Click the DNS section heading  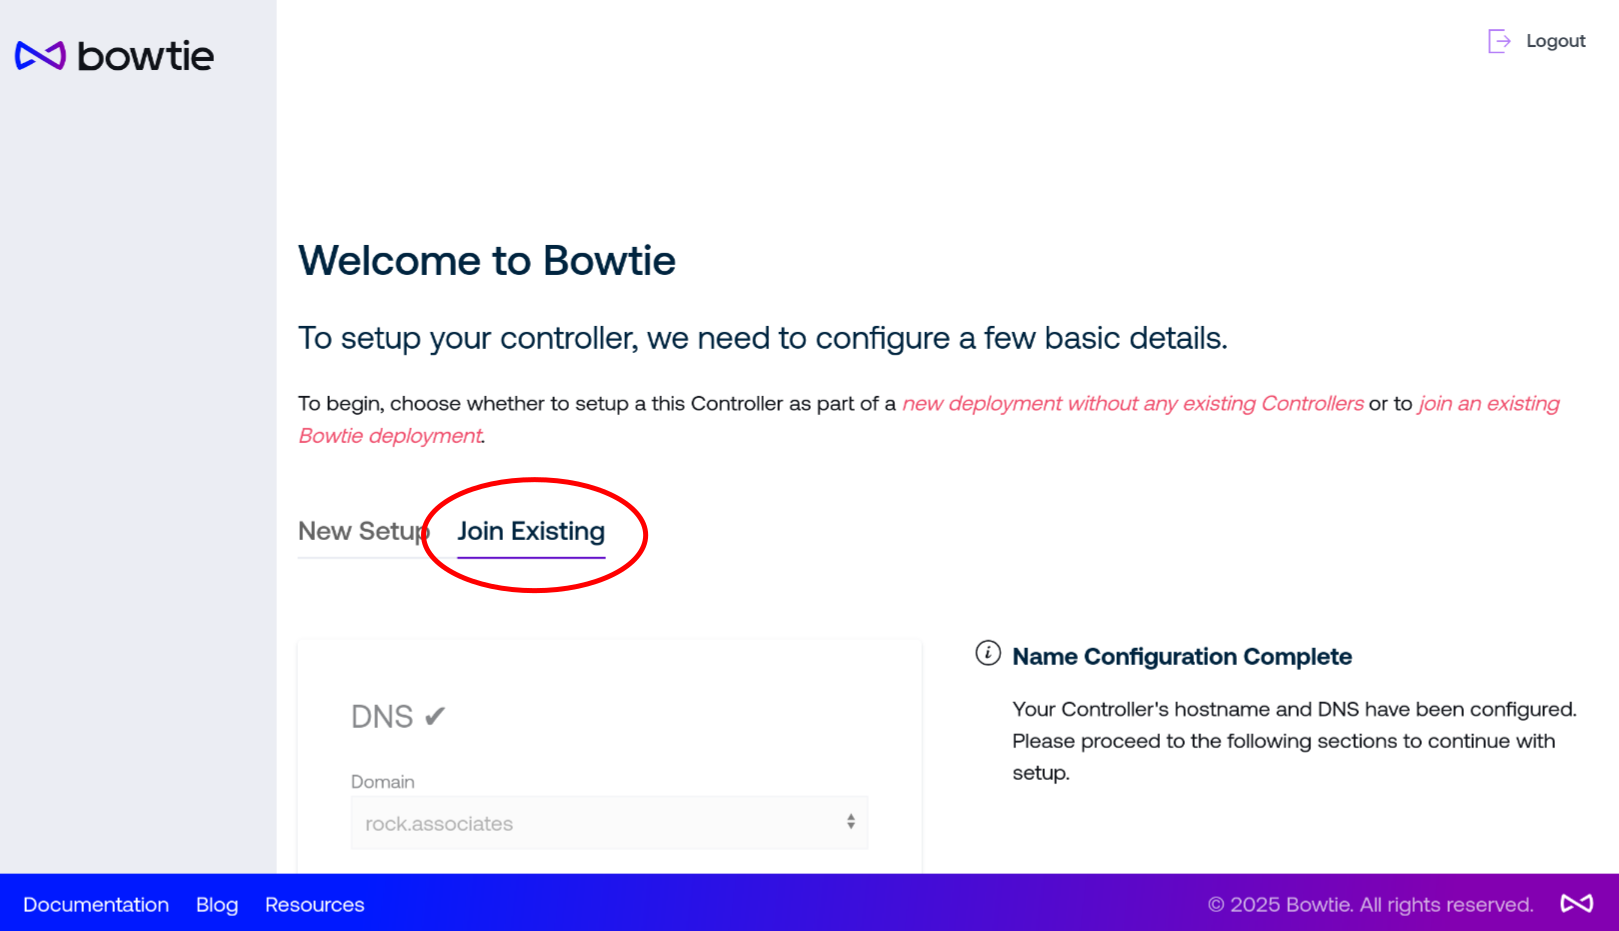point(382,717)
